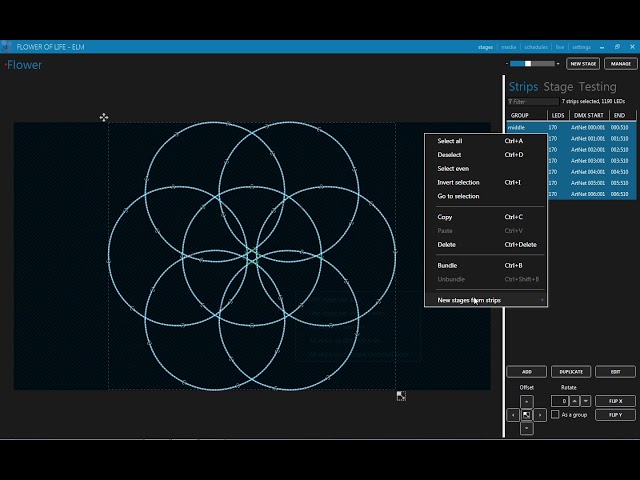640x480 pixels.
Task: Select the strip row with ArtNet 003:001
Action: 592,161
